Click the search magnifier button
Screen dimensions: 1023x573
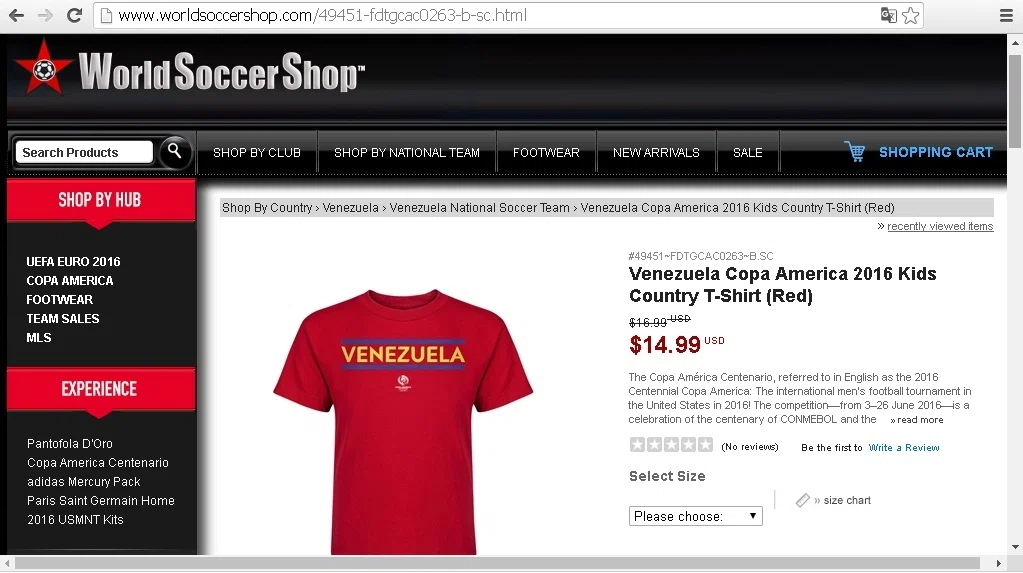pyautogui.click(x=174, y=151)
